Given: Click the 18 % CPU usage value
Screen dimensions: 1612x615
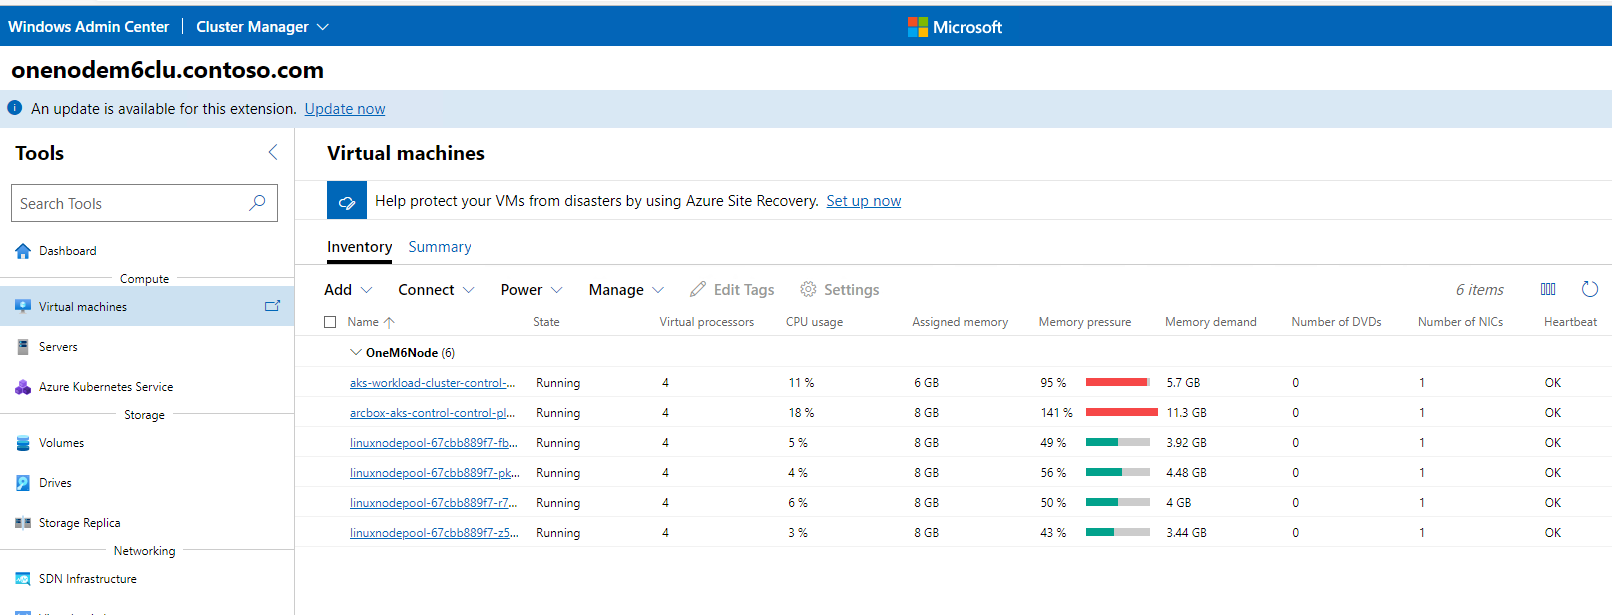Looking at the screenshot, I should click(801, 413).
